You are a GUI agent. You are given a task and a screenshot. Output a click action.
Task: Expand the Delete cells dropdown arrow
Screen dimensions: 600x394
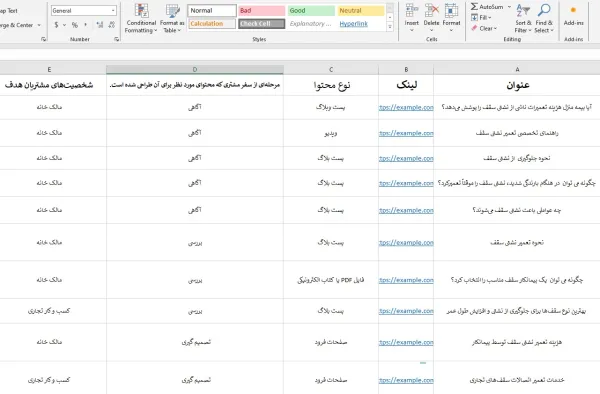coord(432,30)
